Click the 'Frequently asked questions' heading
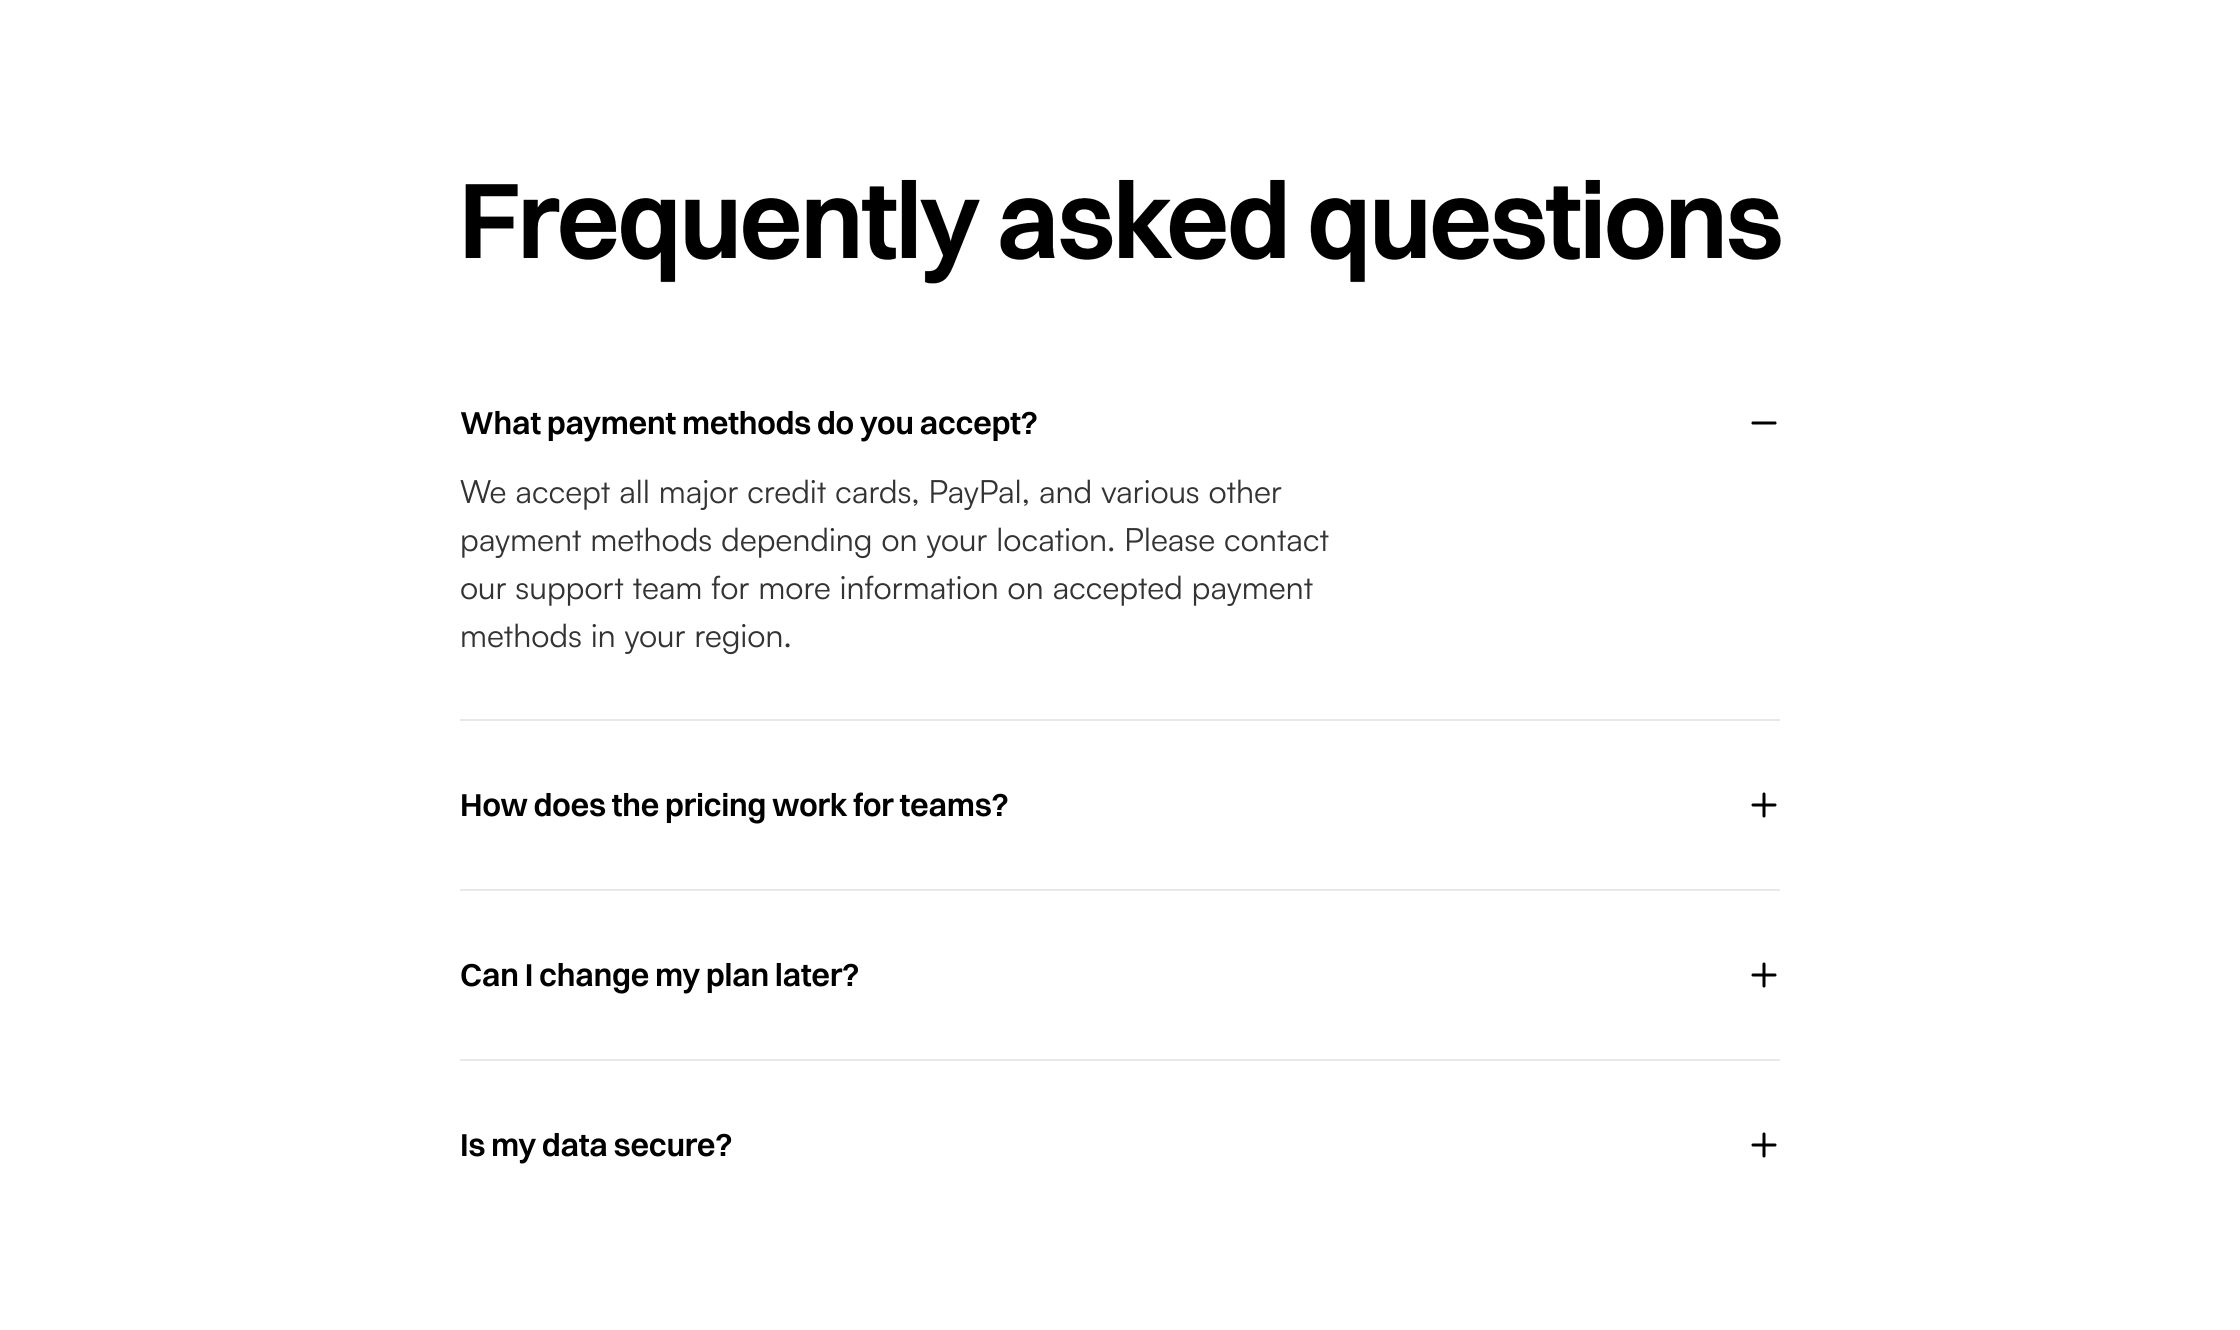This screenshot has width=2240, height=1330. click(x=1120, y=225)
